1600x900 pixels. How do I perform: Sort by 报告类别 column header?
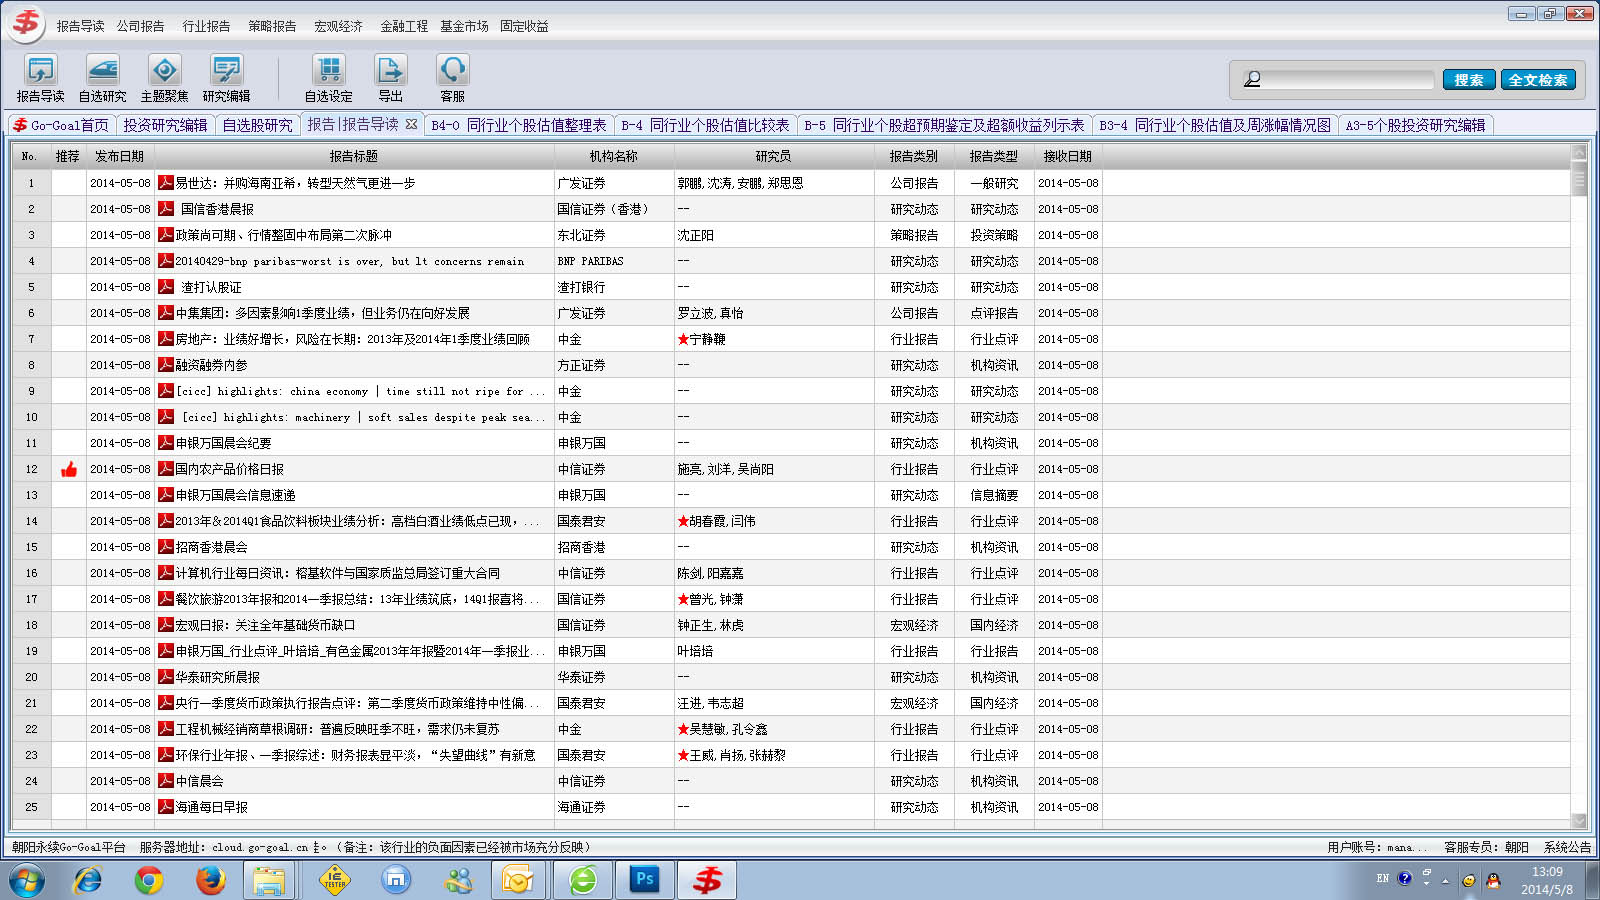[x=913, y=156]
